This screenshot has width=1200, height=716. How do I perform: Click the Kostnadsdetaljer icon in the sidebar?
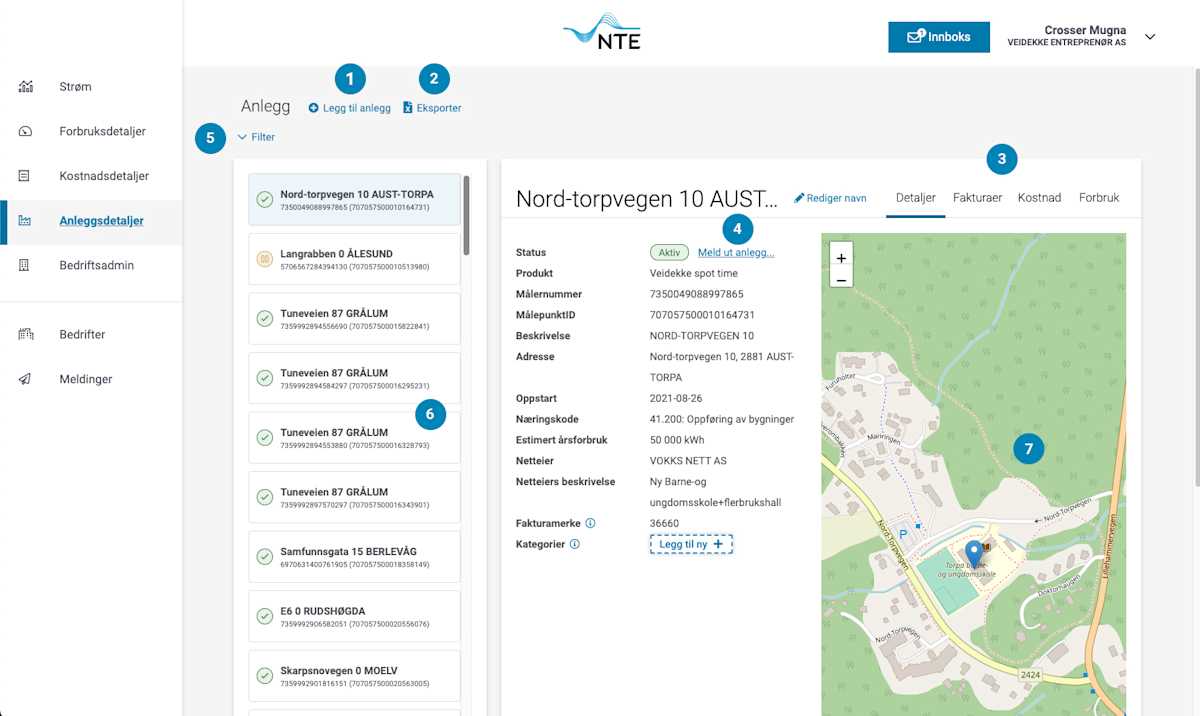[x=25, y=176]
